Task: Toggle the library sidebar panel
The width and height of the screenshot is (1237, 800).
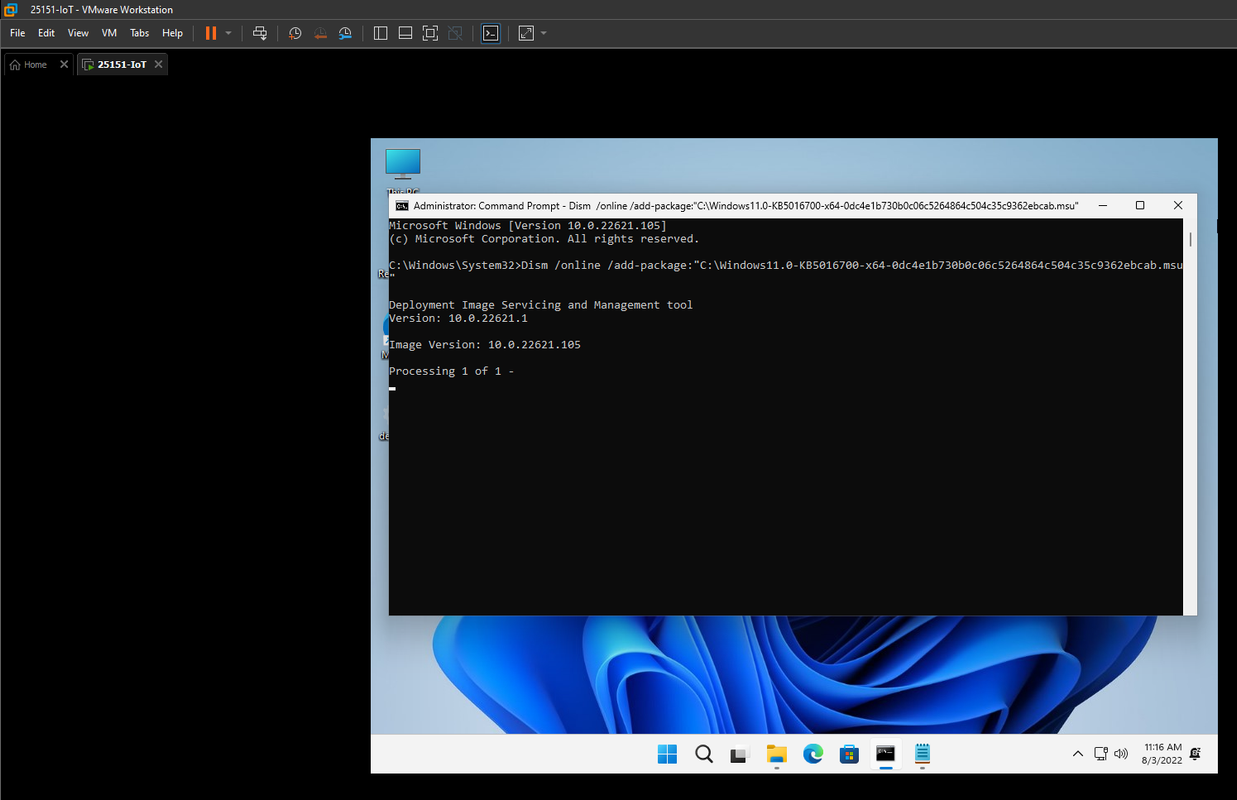Action: point(380,33)
